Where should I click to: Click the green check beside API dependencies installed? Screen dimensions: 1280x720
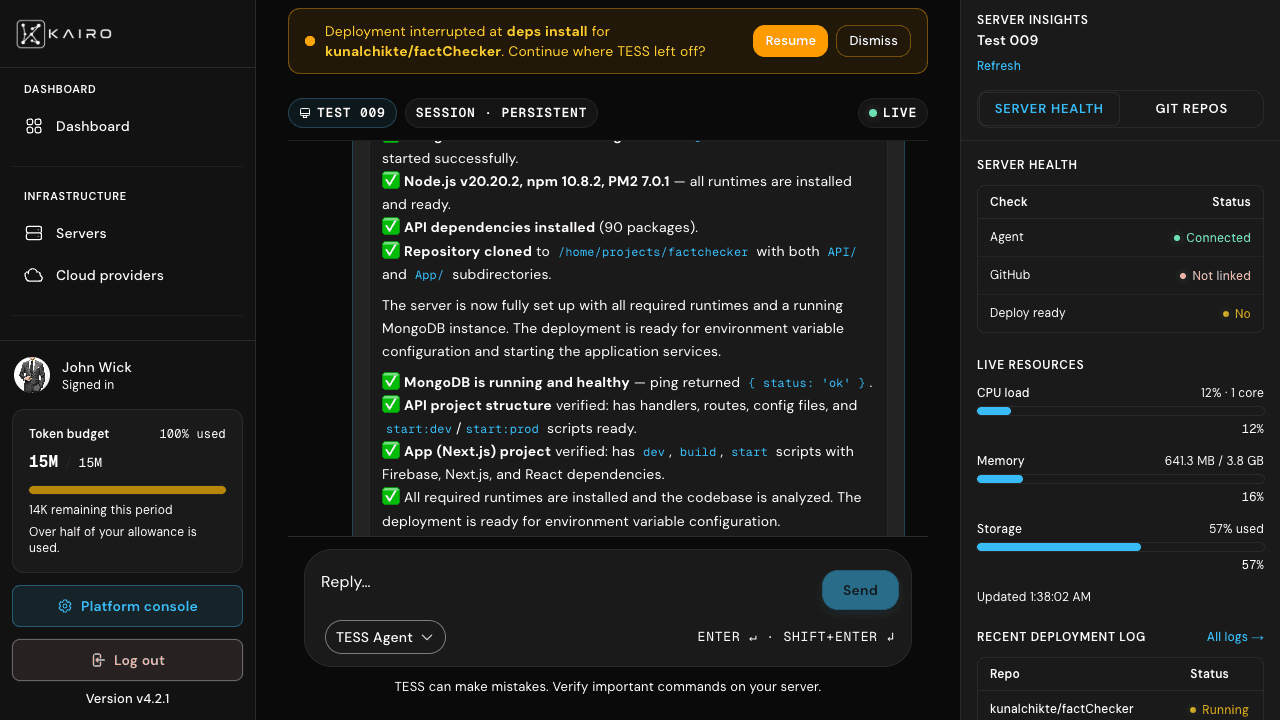pos(391,227)
